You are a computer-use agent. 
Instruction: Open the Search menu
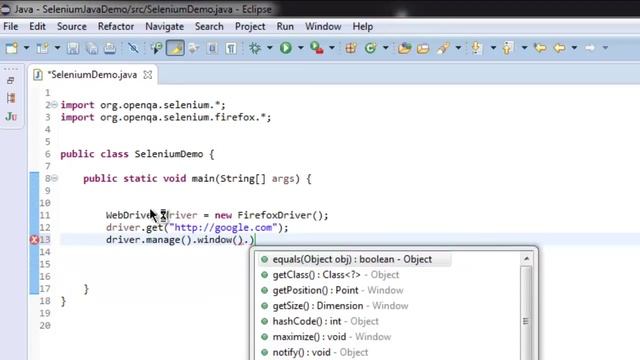(x=209, y=27)
